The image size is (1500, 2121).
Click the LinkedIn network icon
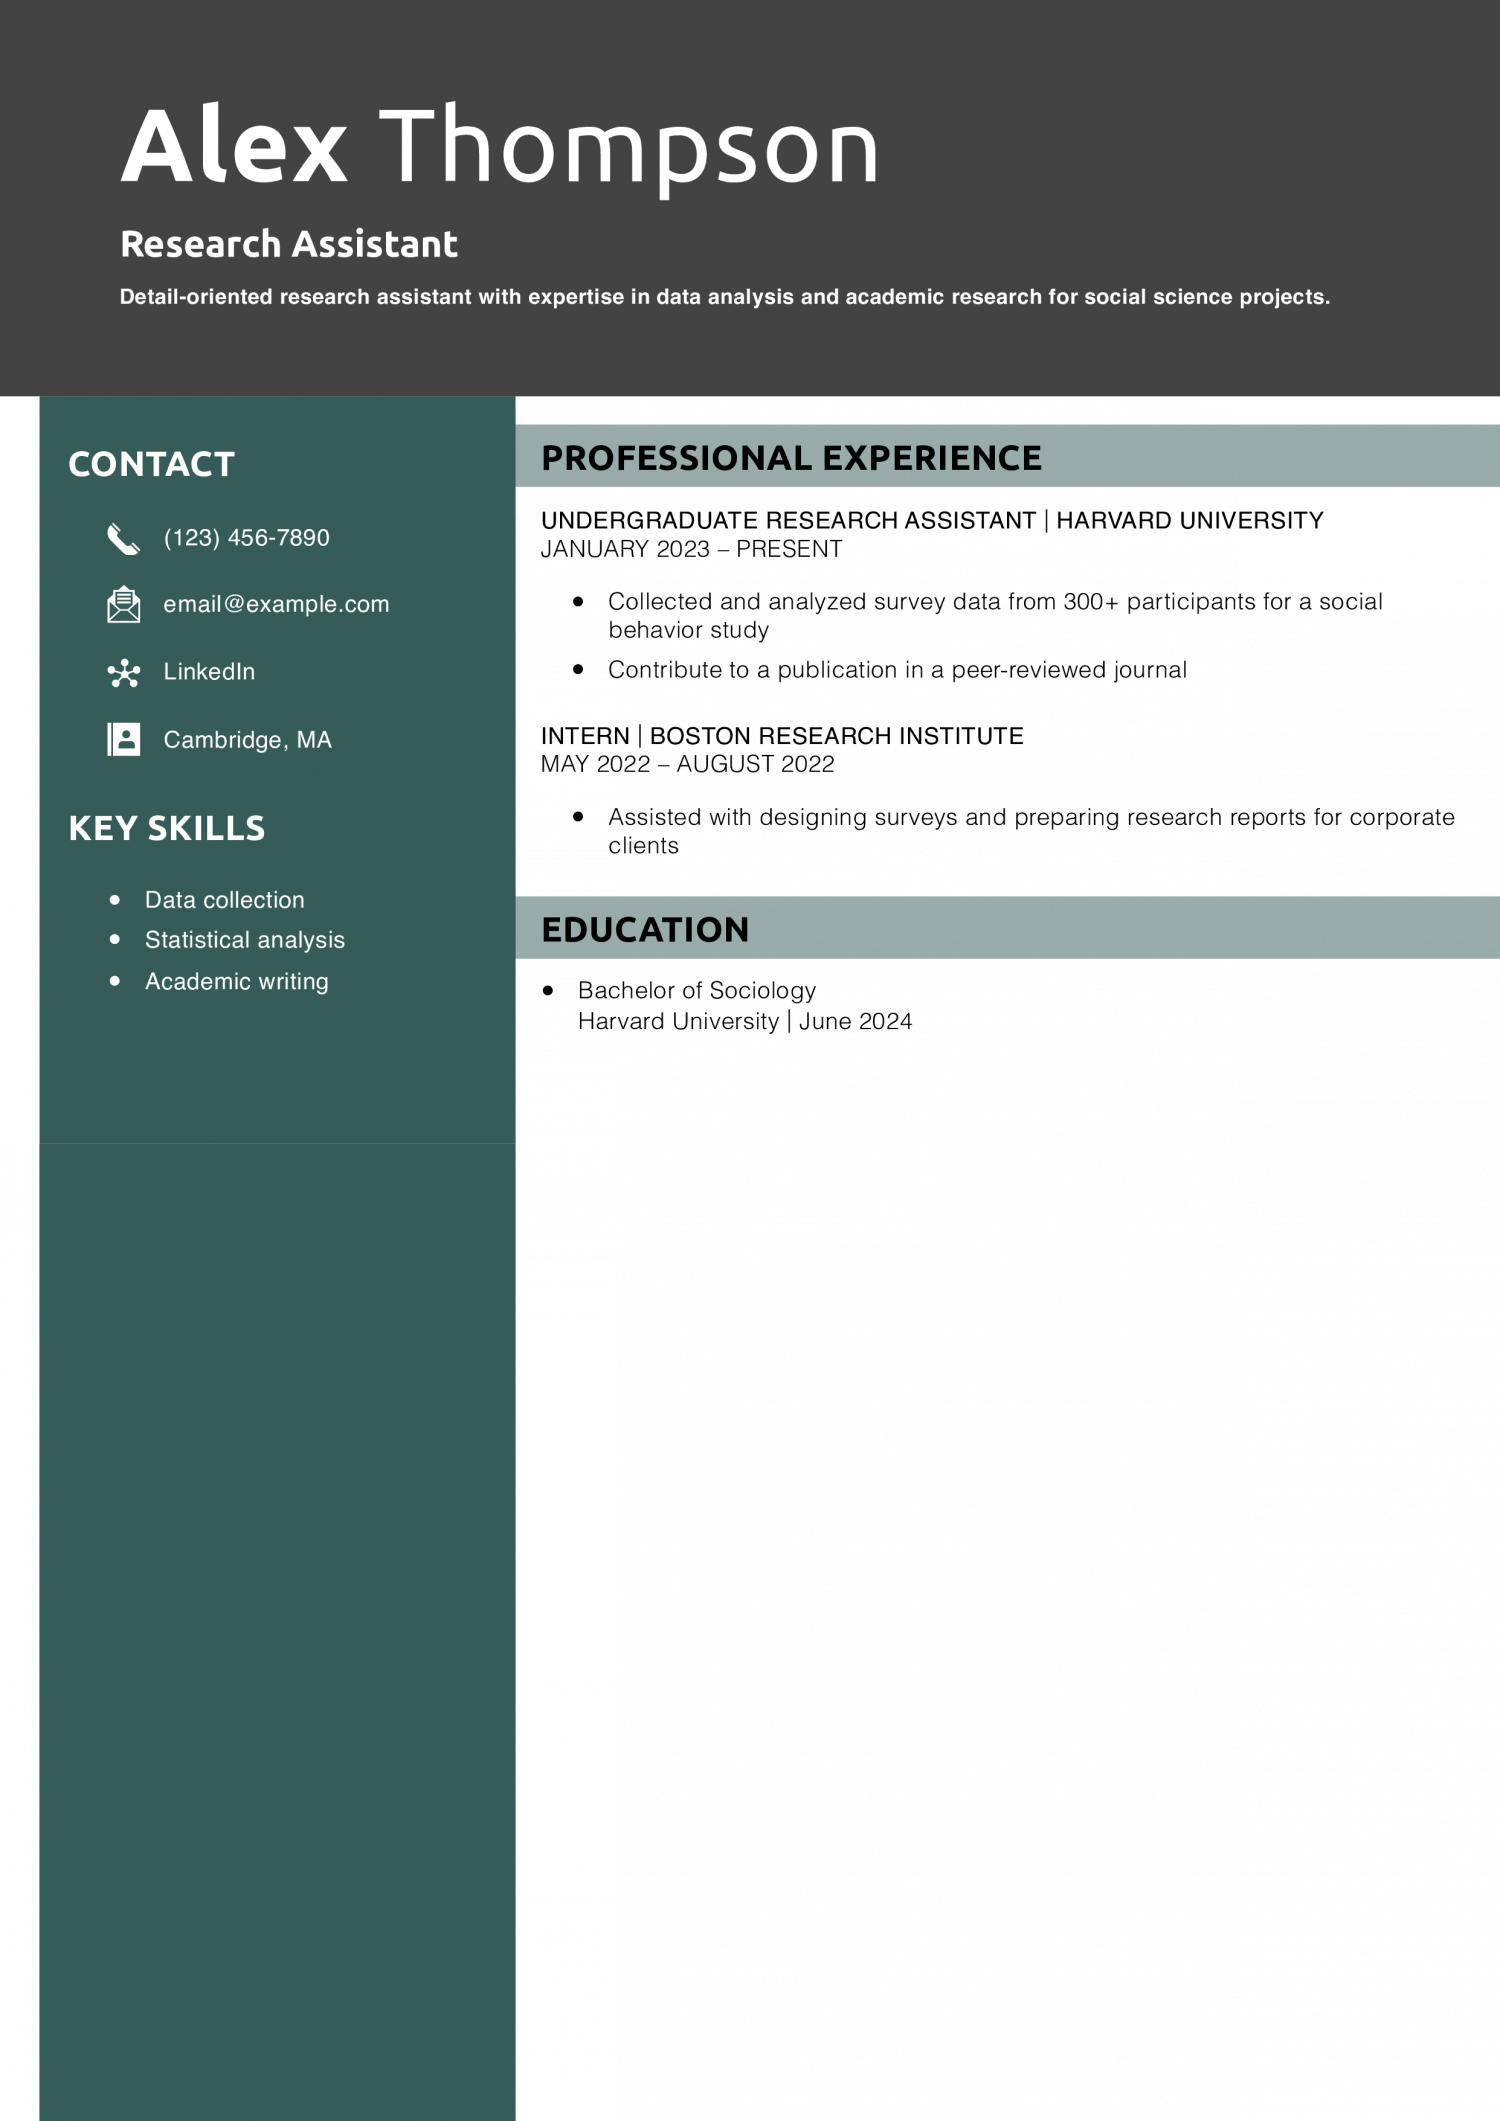(124, 673)
